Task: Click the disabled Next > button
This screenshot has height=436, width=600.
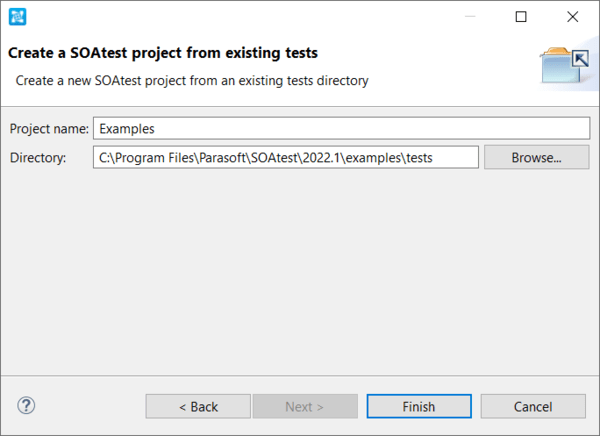Action: 305,406
